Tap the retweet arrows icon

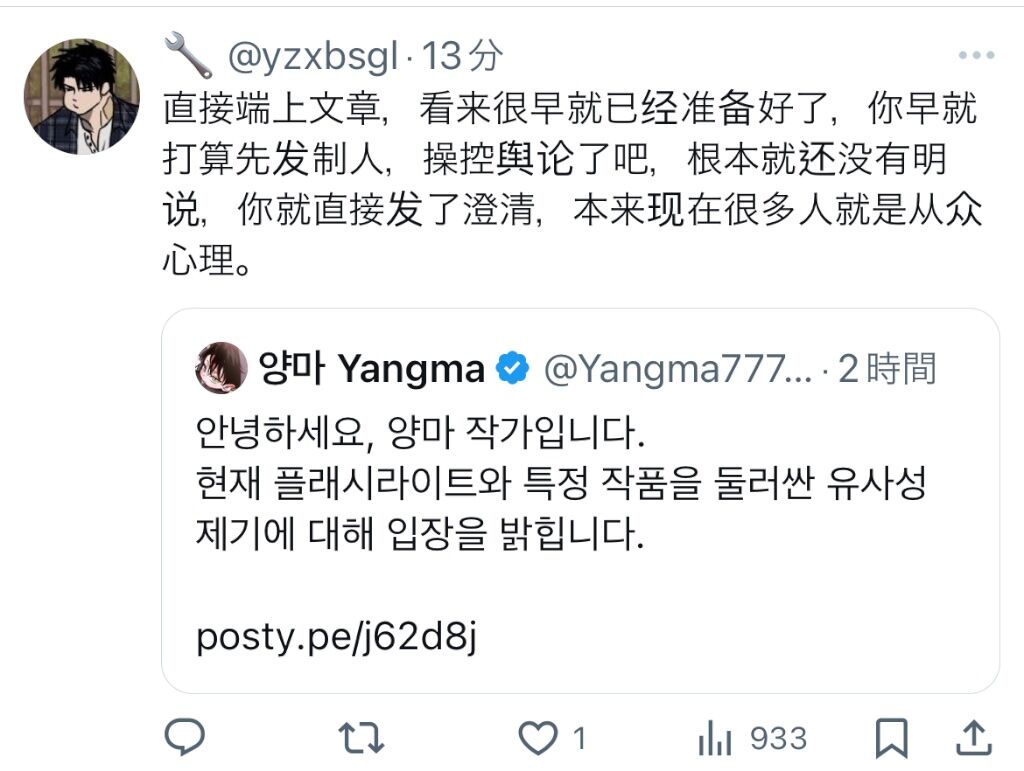pyautogui.click(x=361, y=738)
